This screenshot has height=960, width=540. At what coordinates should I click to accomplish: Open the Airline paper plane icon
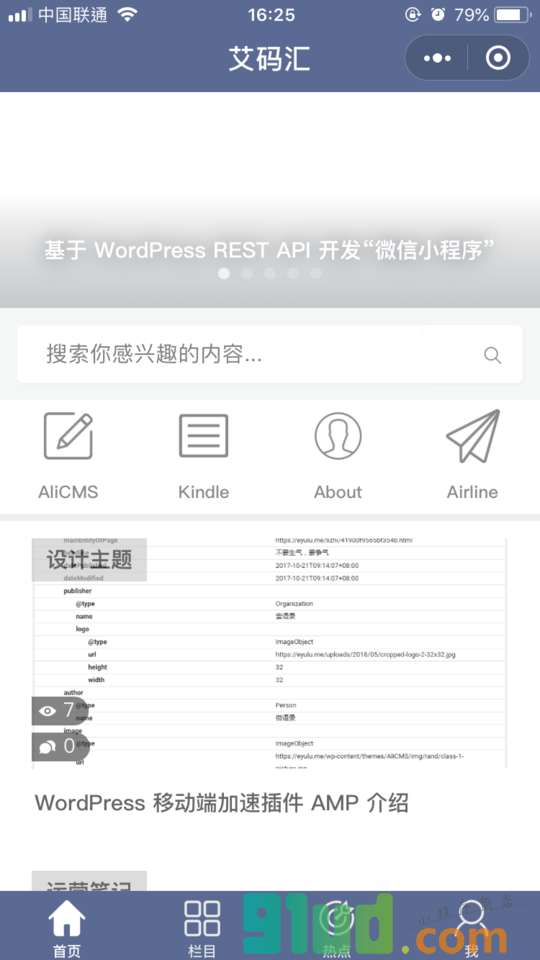(x=473, y=436)
